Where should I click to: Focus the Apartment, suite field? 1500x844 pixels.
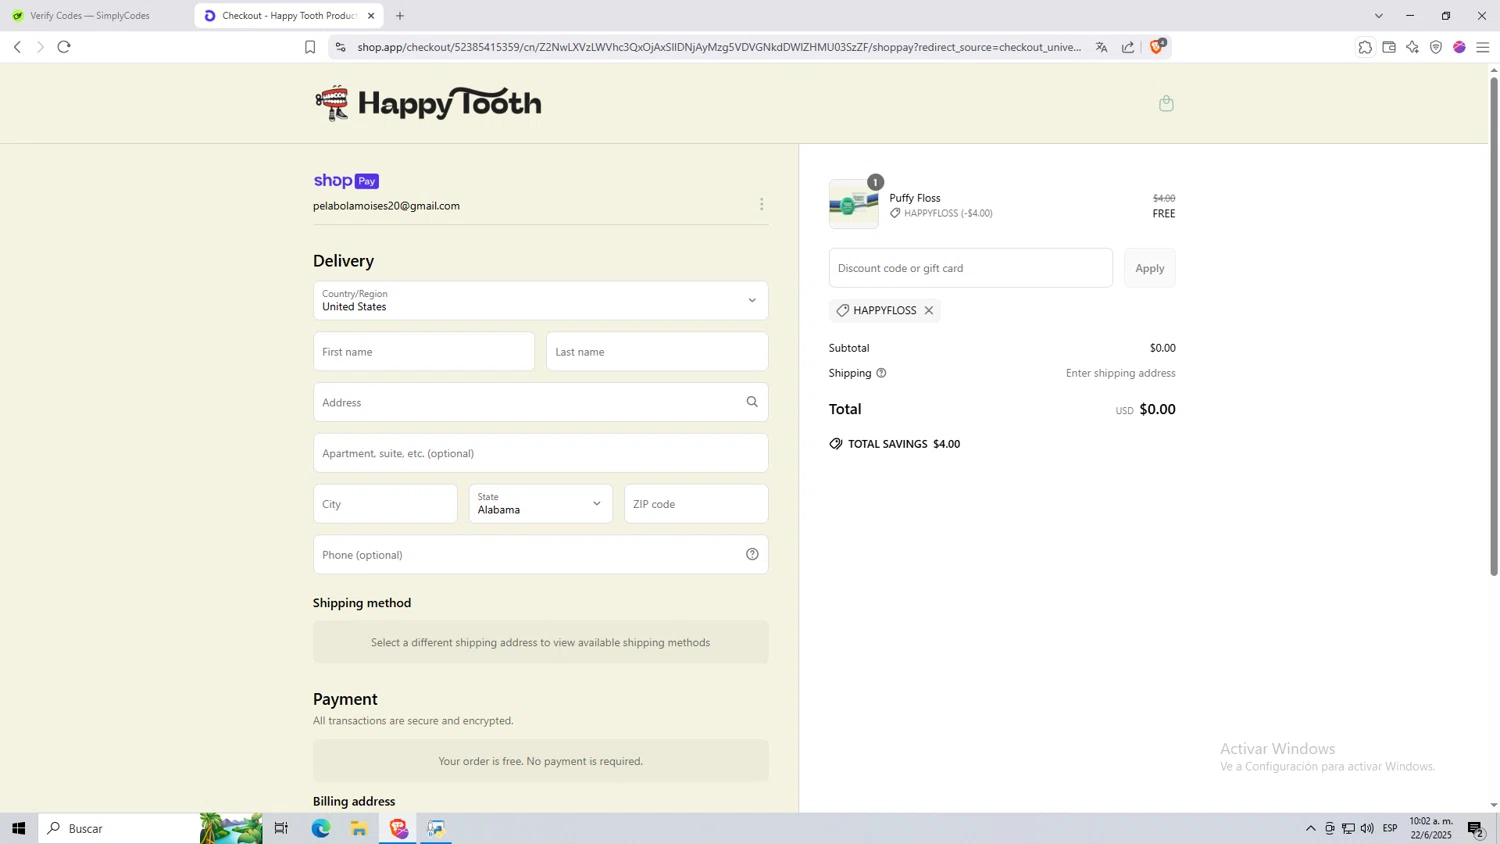click(x=541, y=453)
